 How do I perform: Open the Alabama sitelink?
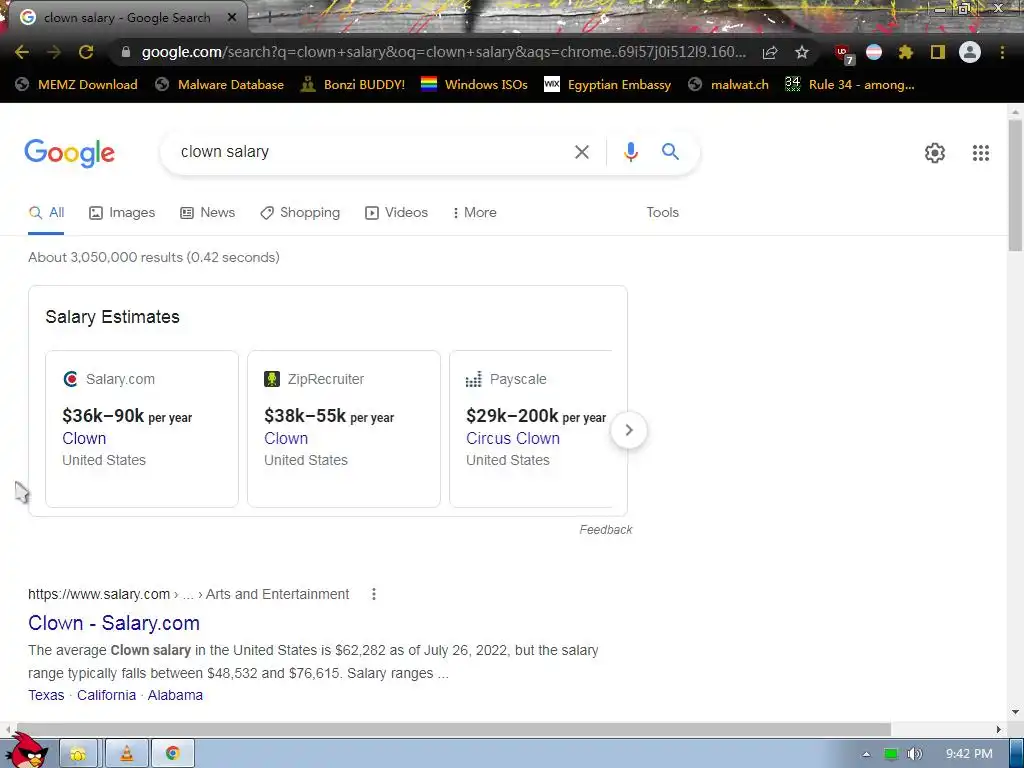[175, 695]
